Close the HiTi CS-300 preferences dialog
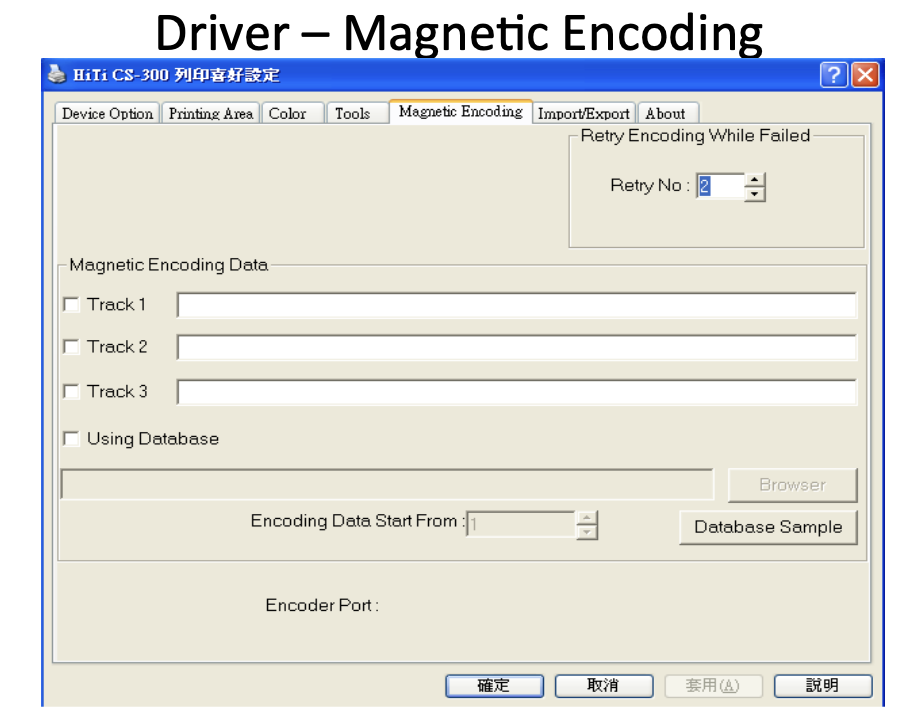This screenshot has height=714, width=918. click(x=865, y=75)
